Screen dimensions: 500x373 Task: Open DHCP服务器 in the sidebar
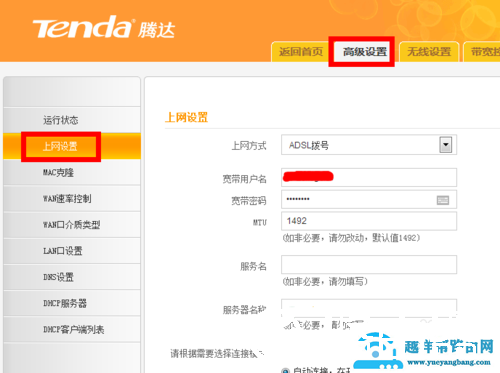pyautogui.click(x=72, y=303)
